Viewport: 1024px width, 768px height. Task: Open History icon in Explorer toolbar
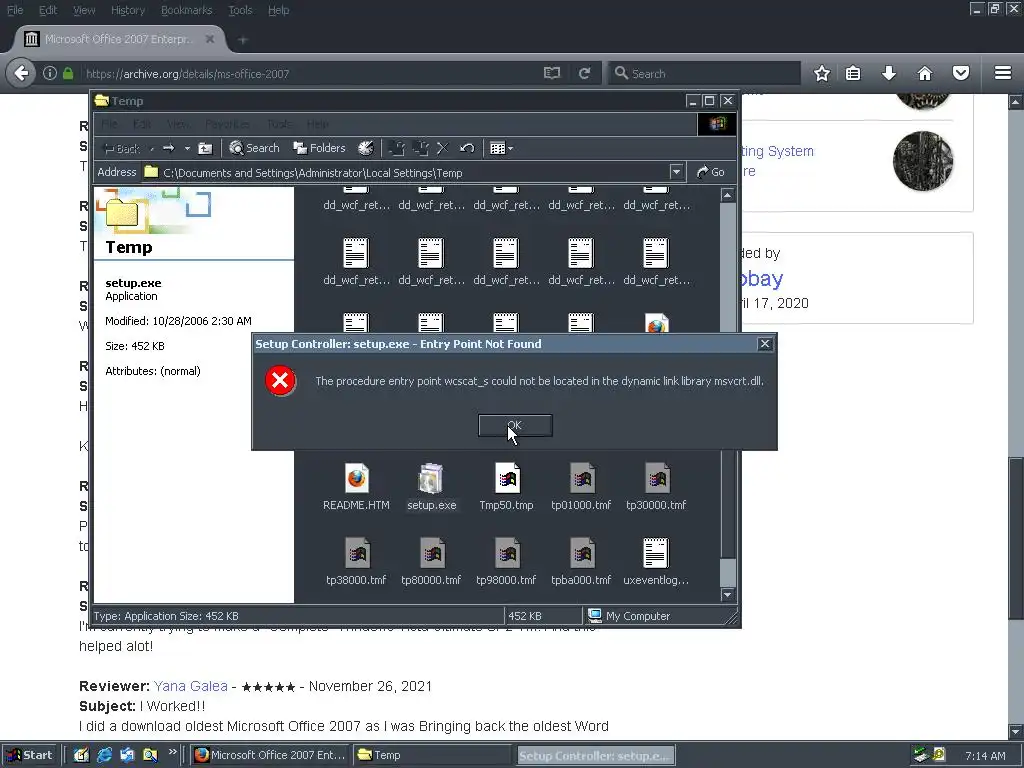[366, 148]
